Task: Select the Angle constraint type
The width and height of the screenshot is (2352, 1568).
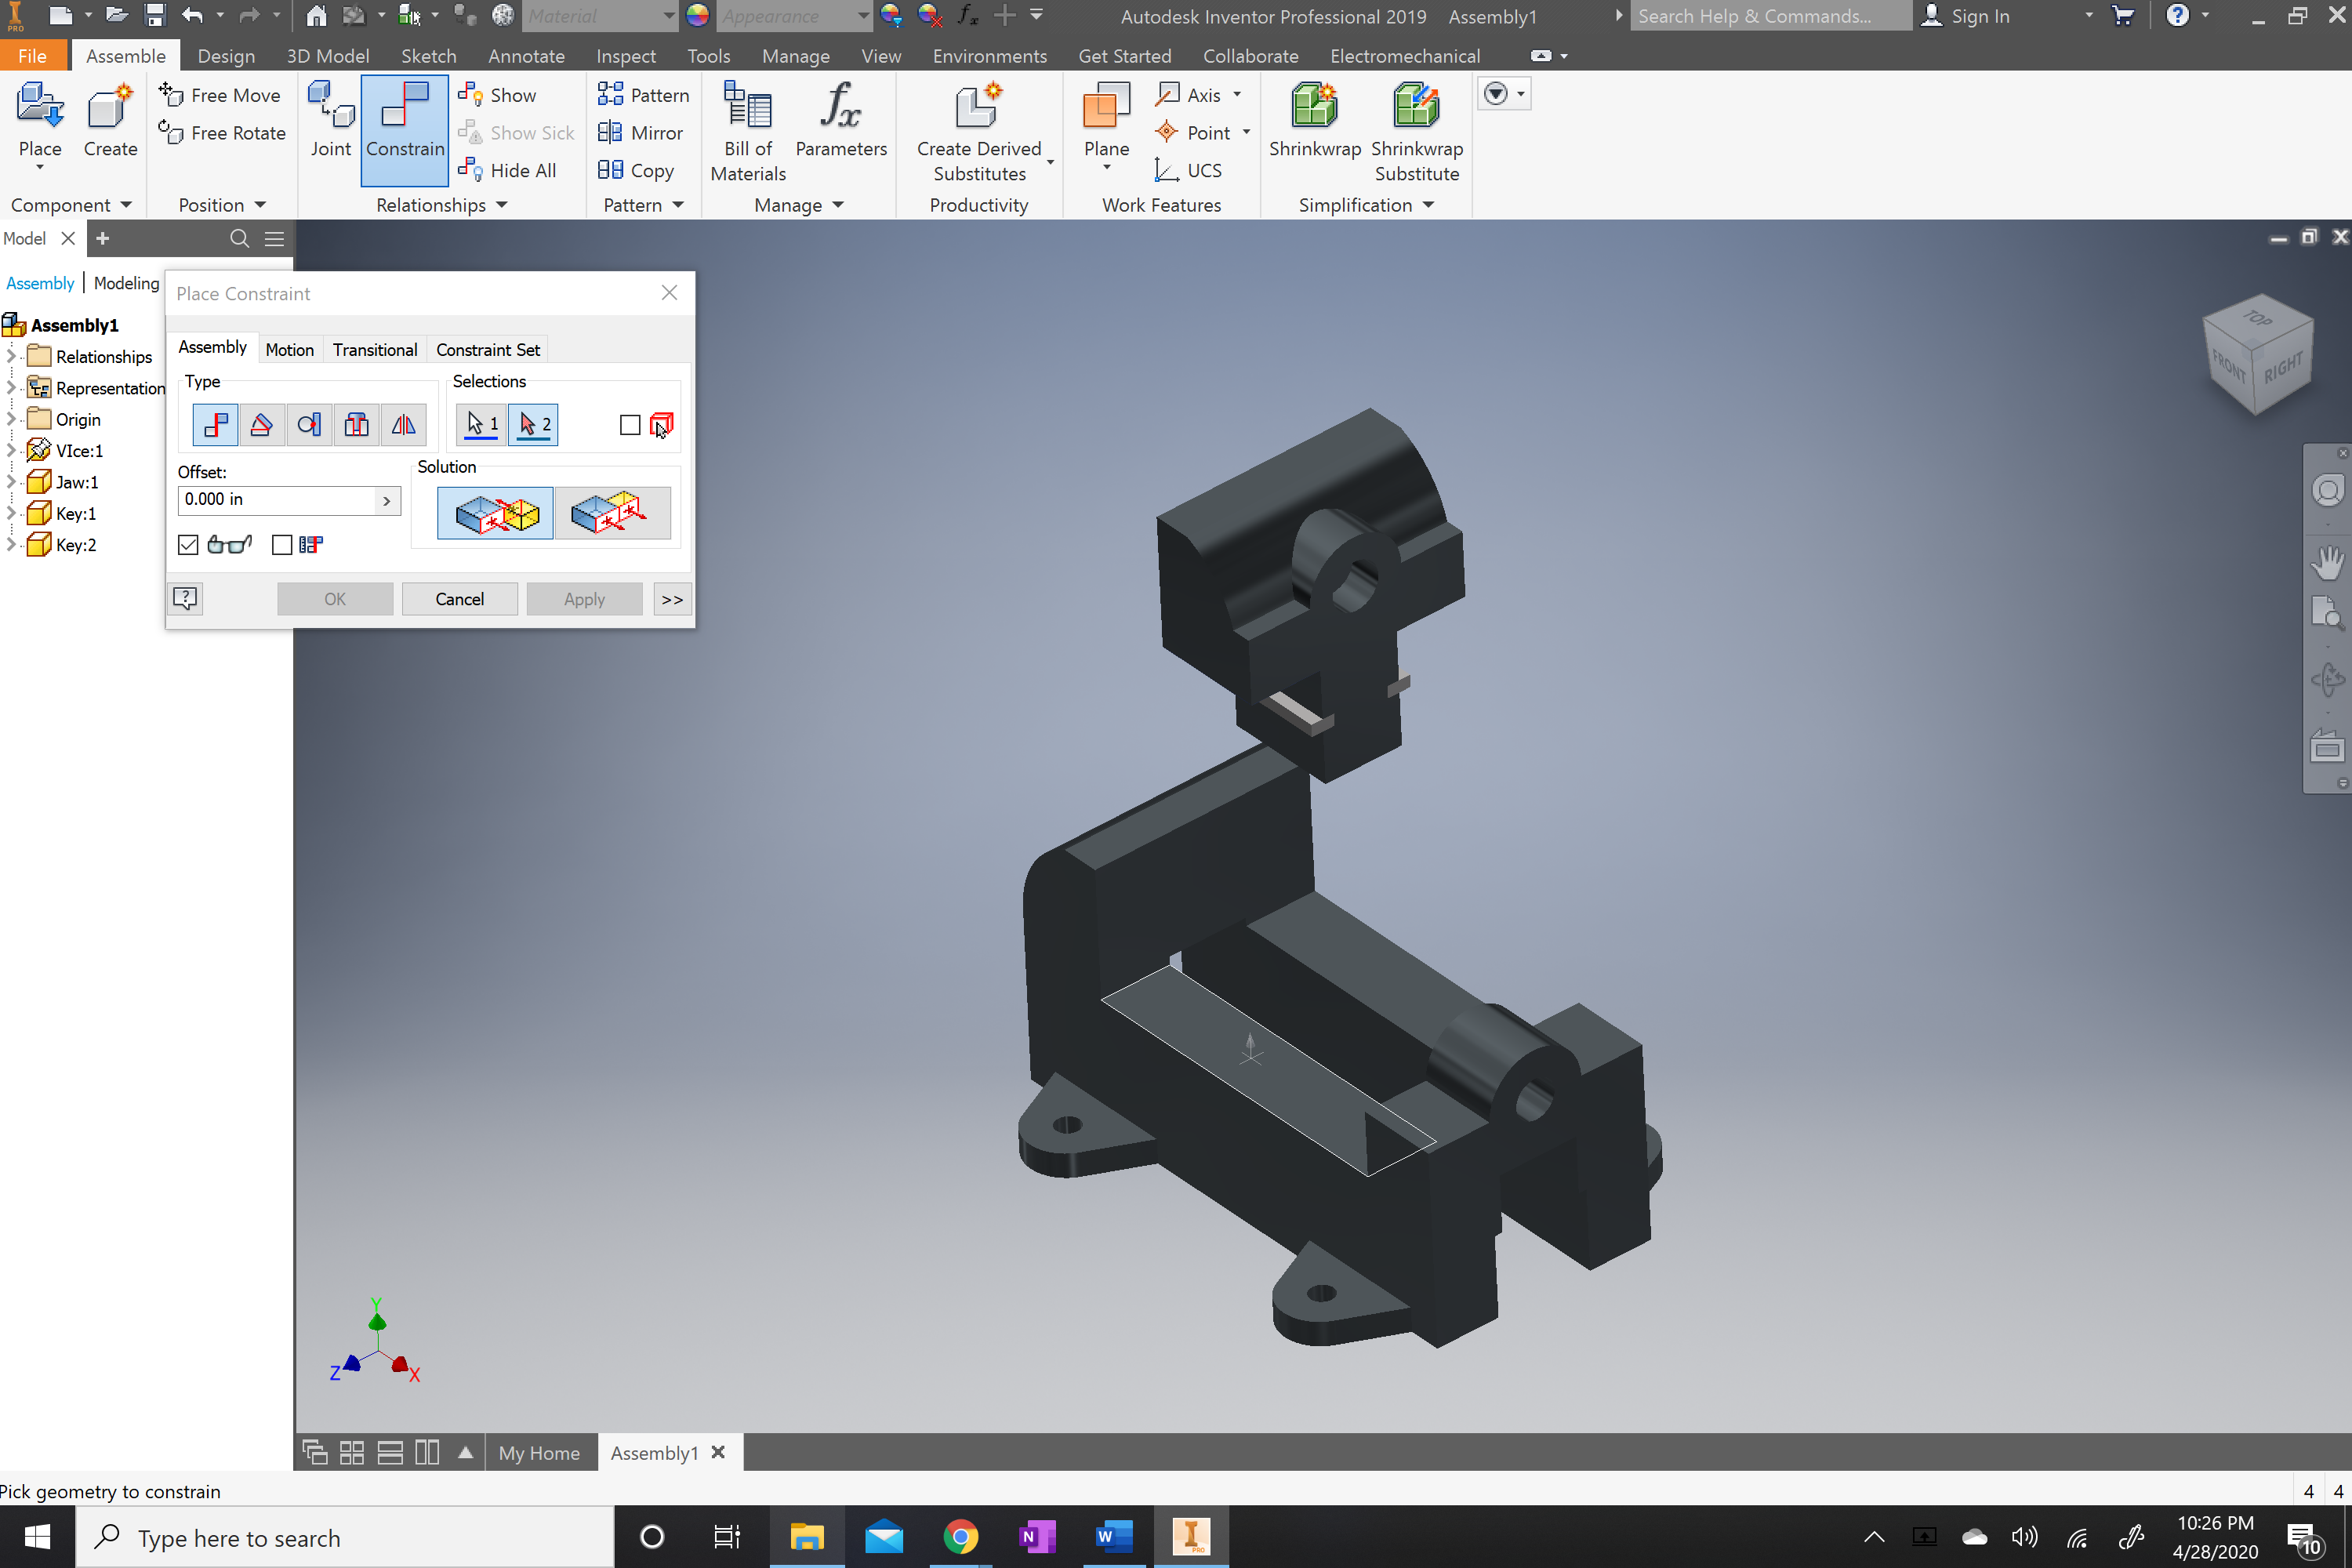Action: (x=262, y=425)
